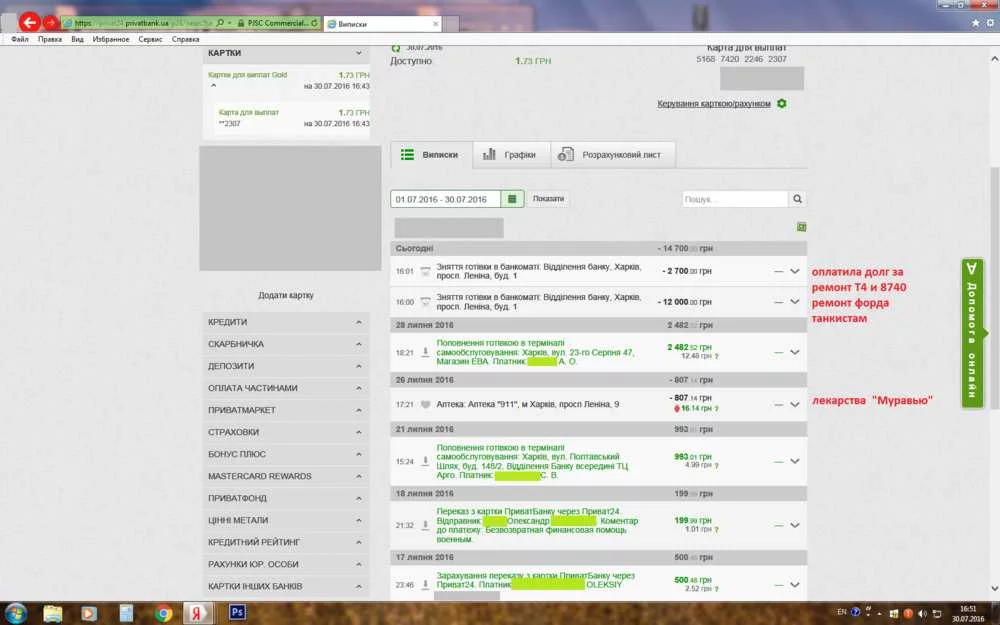Click the download icon on 18:21 transaction
1000x625 pixels.
click(425, 352)
